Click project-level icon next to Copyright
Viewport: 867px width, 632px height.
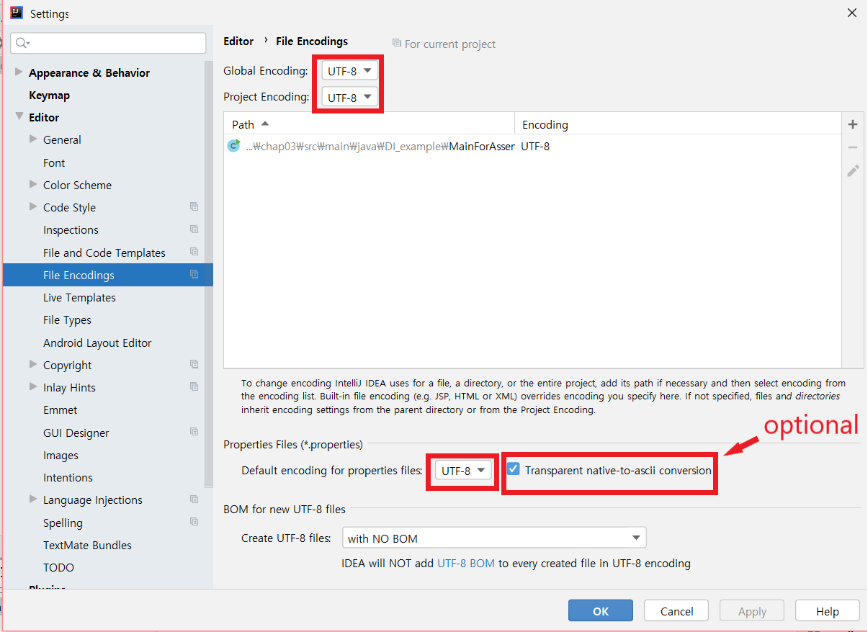click(x=194, y=364)
